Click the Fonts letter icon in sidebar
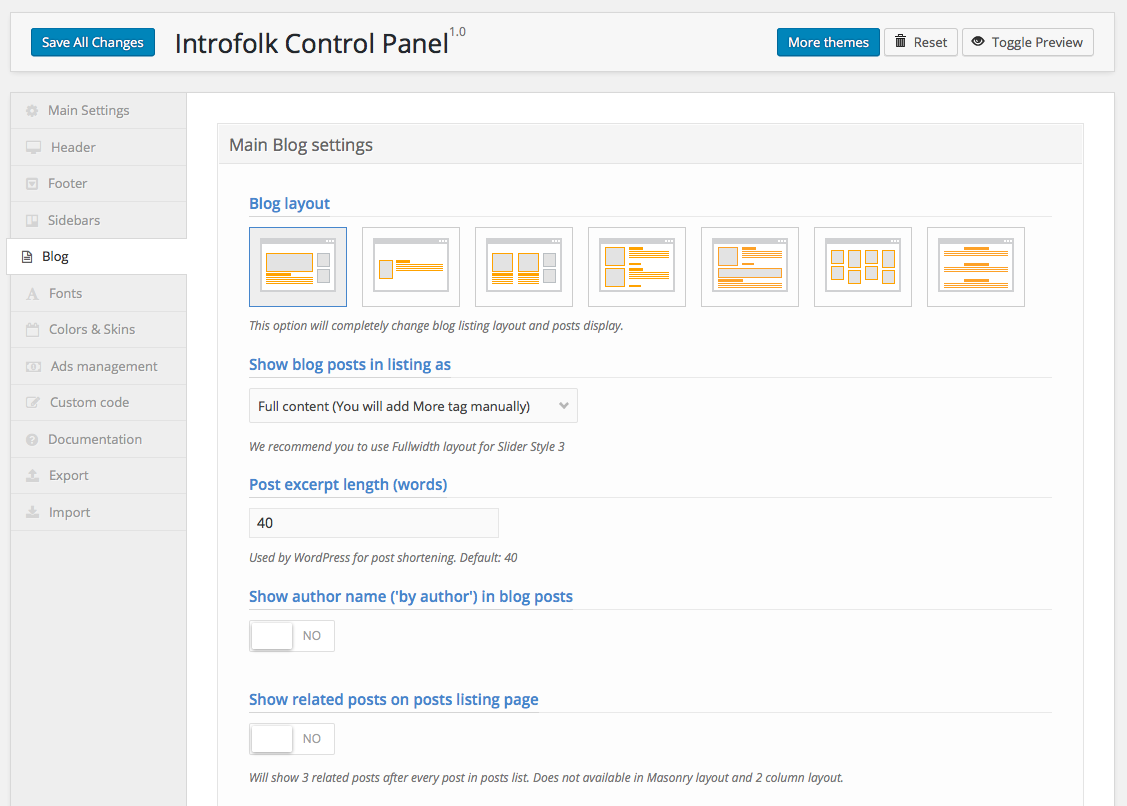Screen dimensions: 1127x806 (32, 294)
